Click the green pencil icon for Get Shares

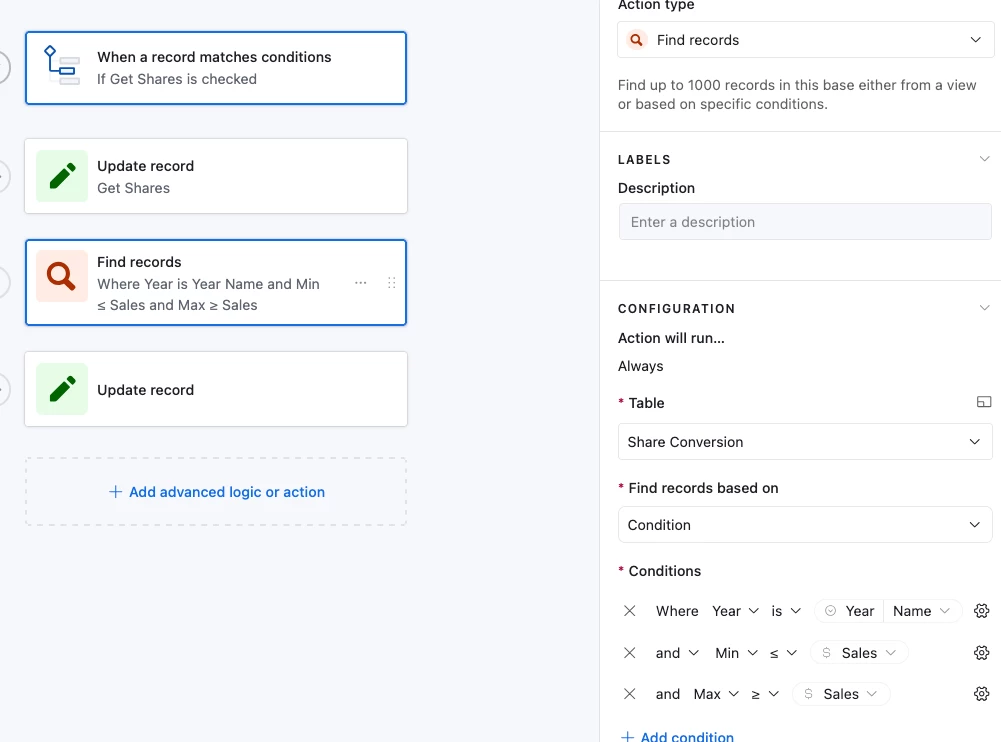(62, 176)
